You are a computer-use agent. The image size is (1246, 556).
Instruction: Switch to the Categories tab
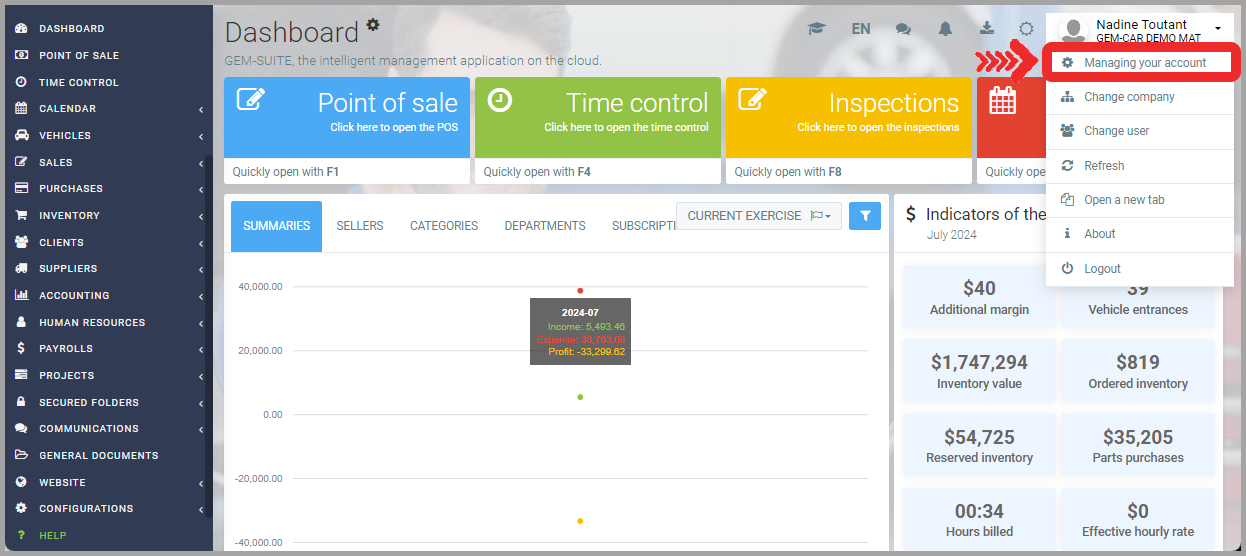click(444, 226)
